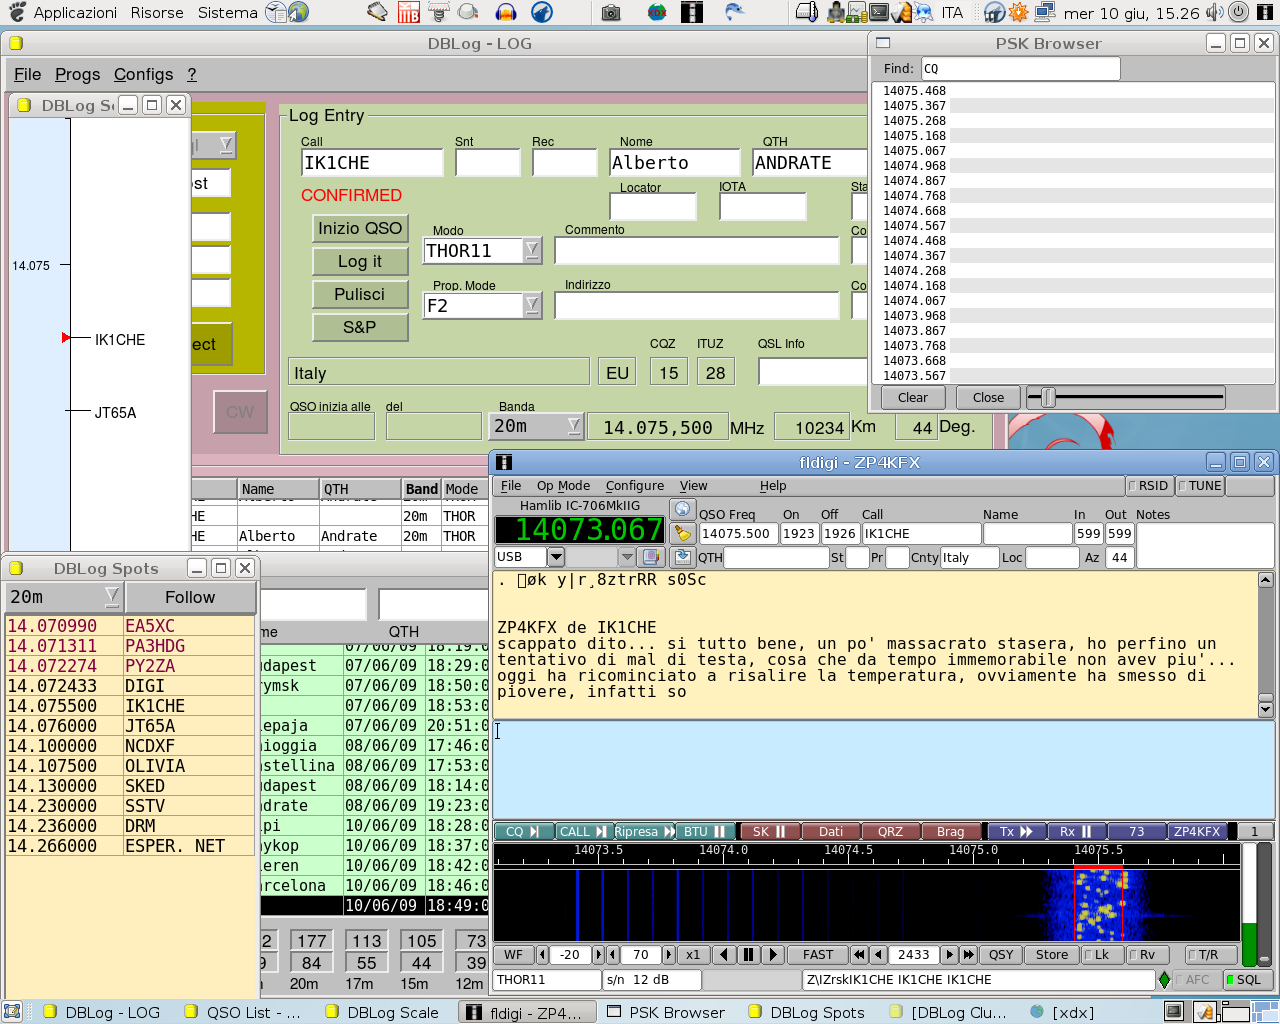Open fldigi Op Mode menu
This screenshot has height=1024, width=1280.
(x=563, y=486)
